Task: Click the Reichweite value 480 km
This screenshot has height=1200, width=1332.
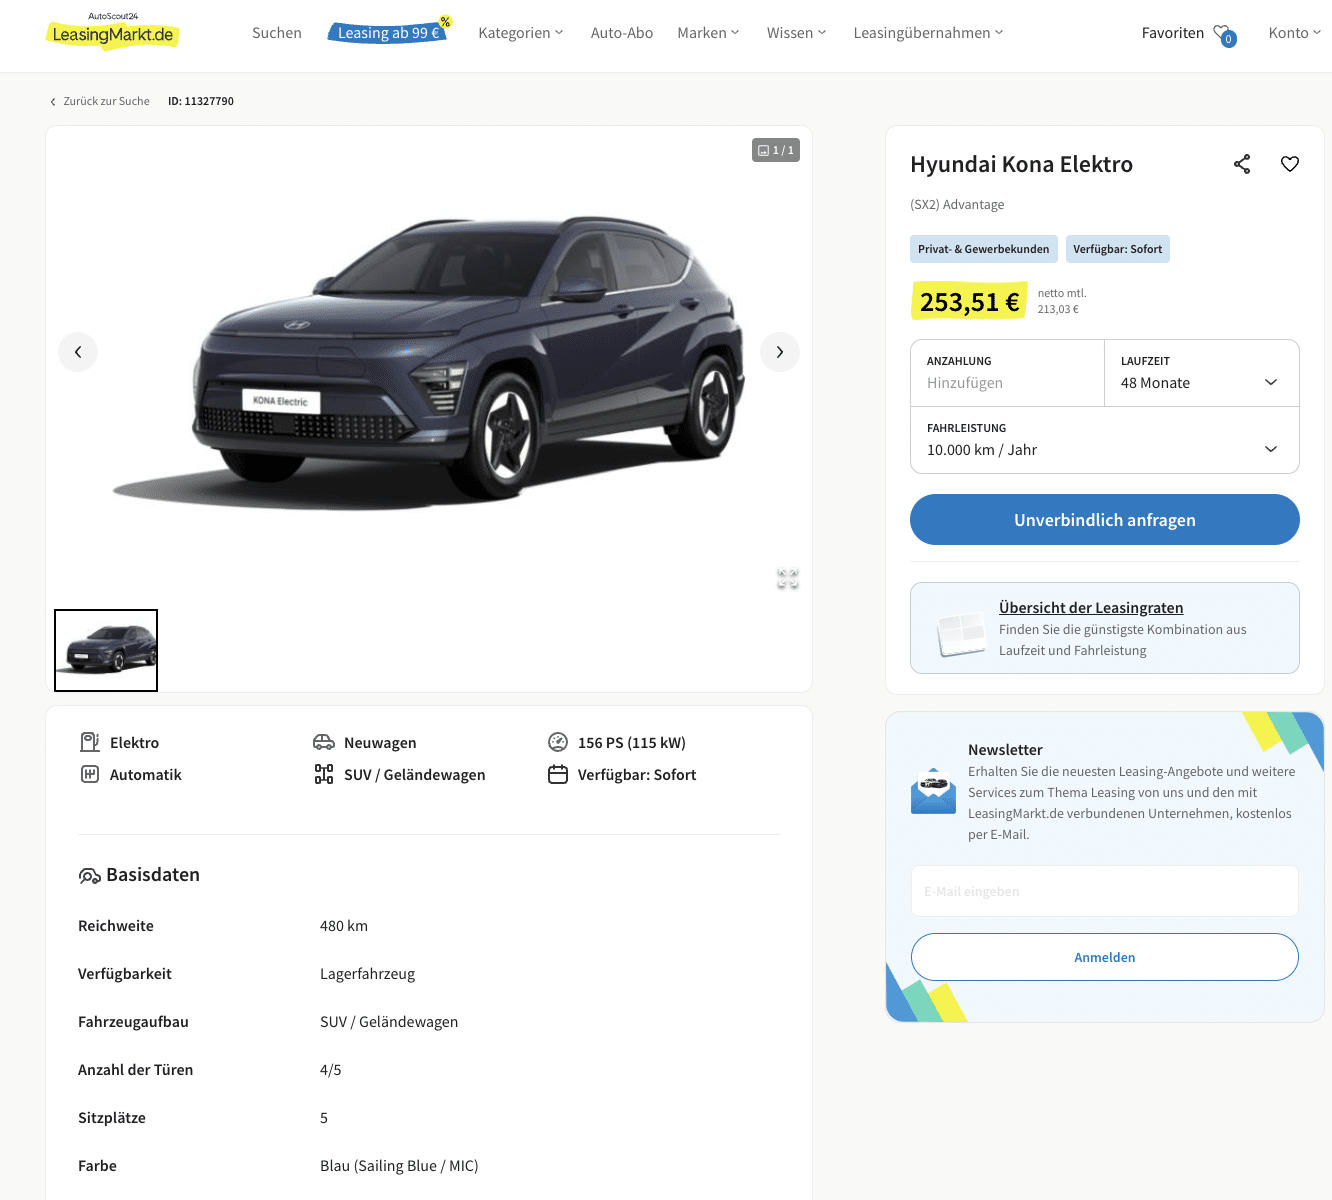Action: point(344,926)
